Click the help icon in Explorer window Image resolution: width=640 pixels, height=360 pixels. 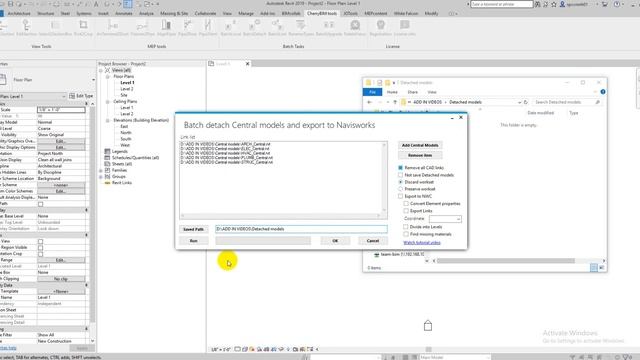[603, 92]
